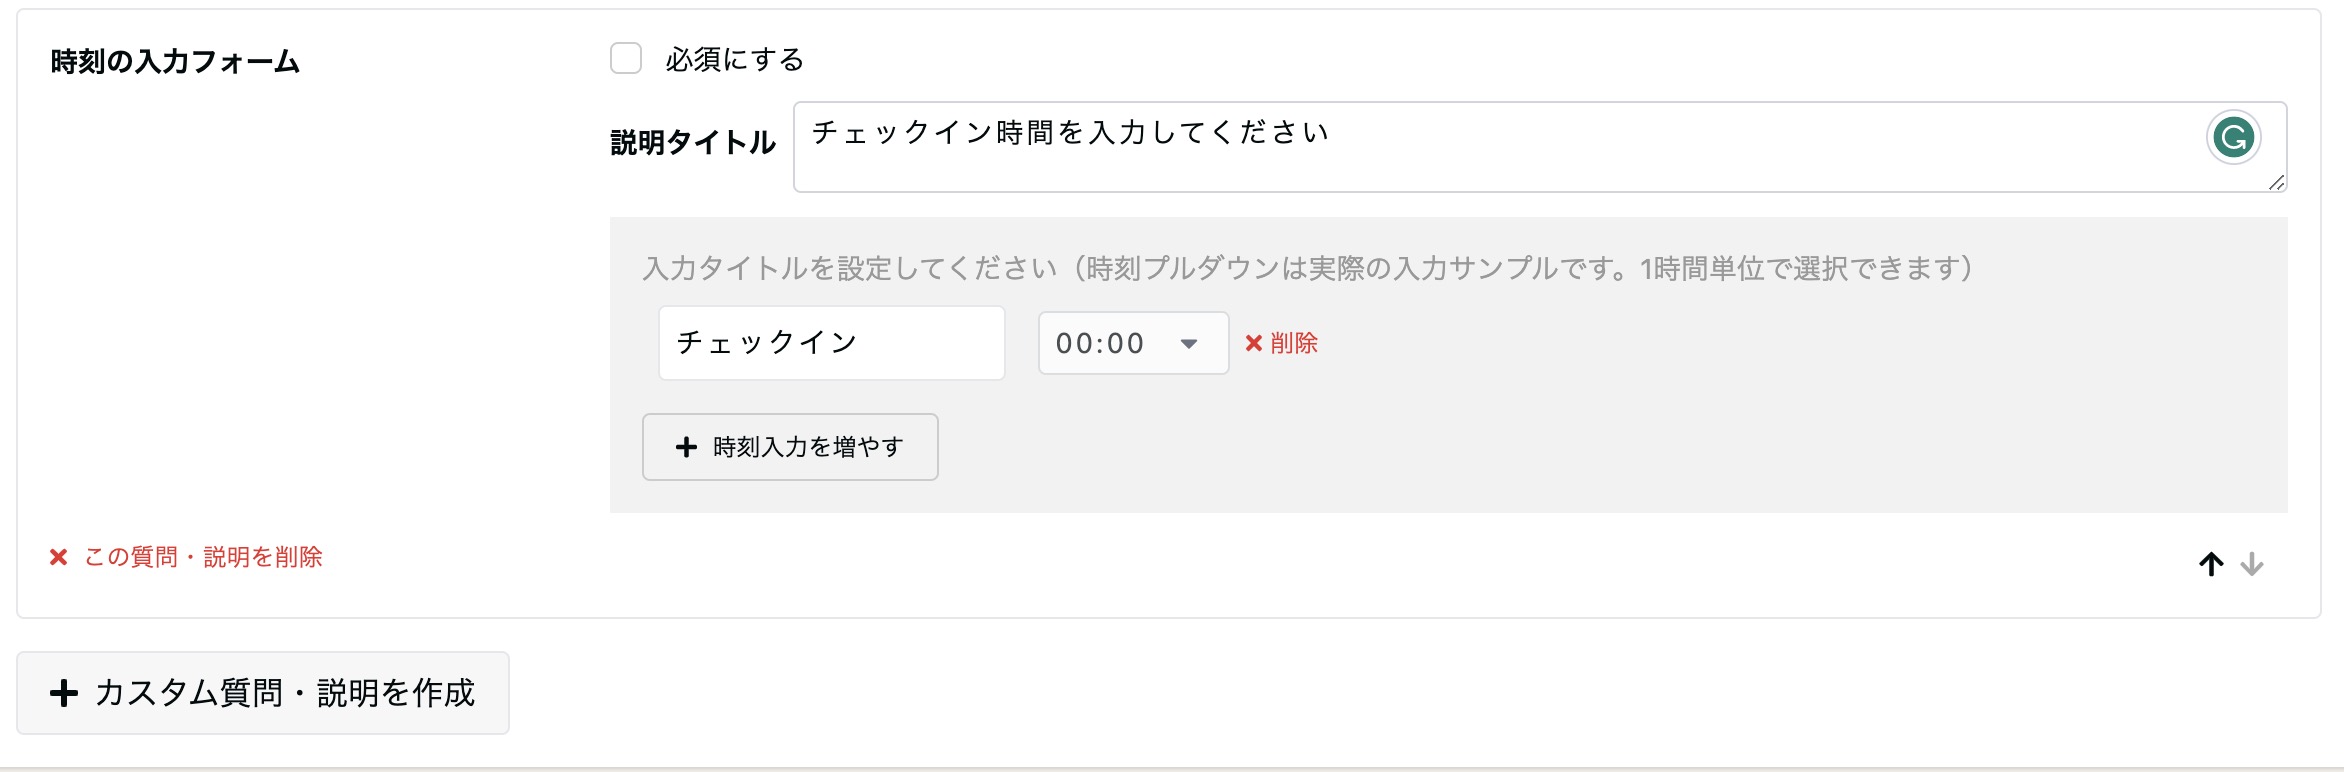Click the 説明タイトル label
2344x772 pixels.
click(693, 142)
